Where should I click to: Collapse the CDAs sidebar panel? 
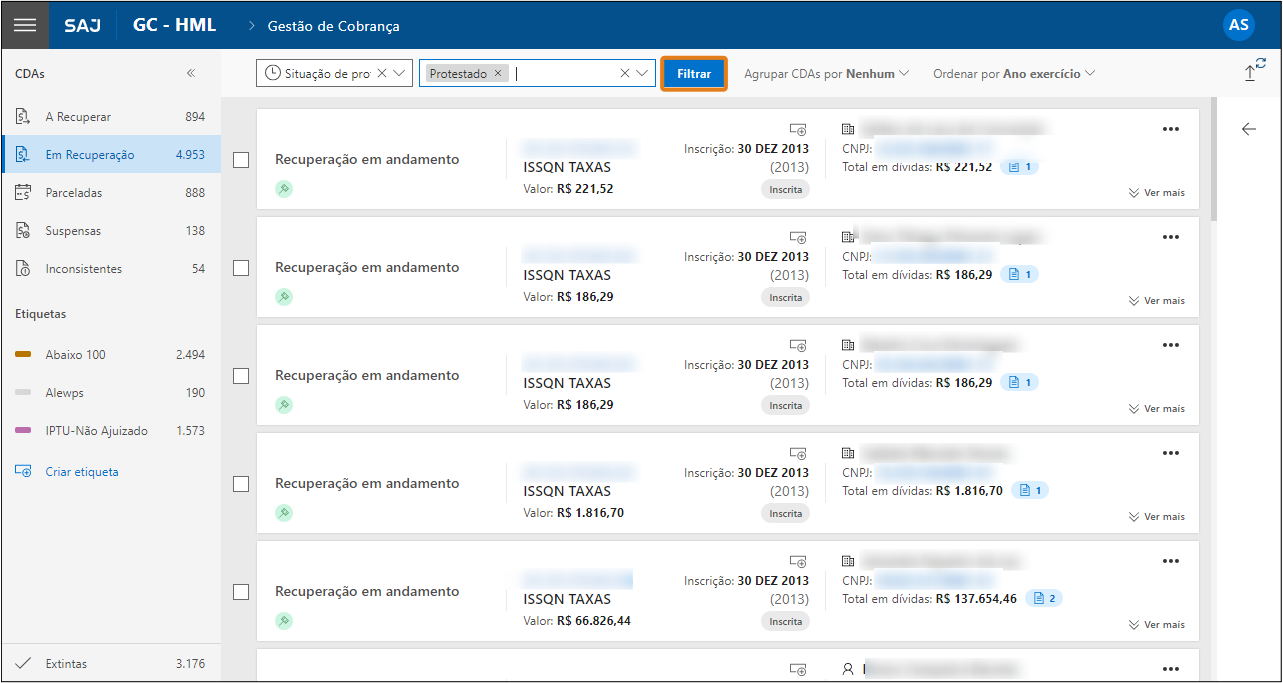point(191,73)
